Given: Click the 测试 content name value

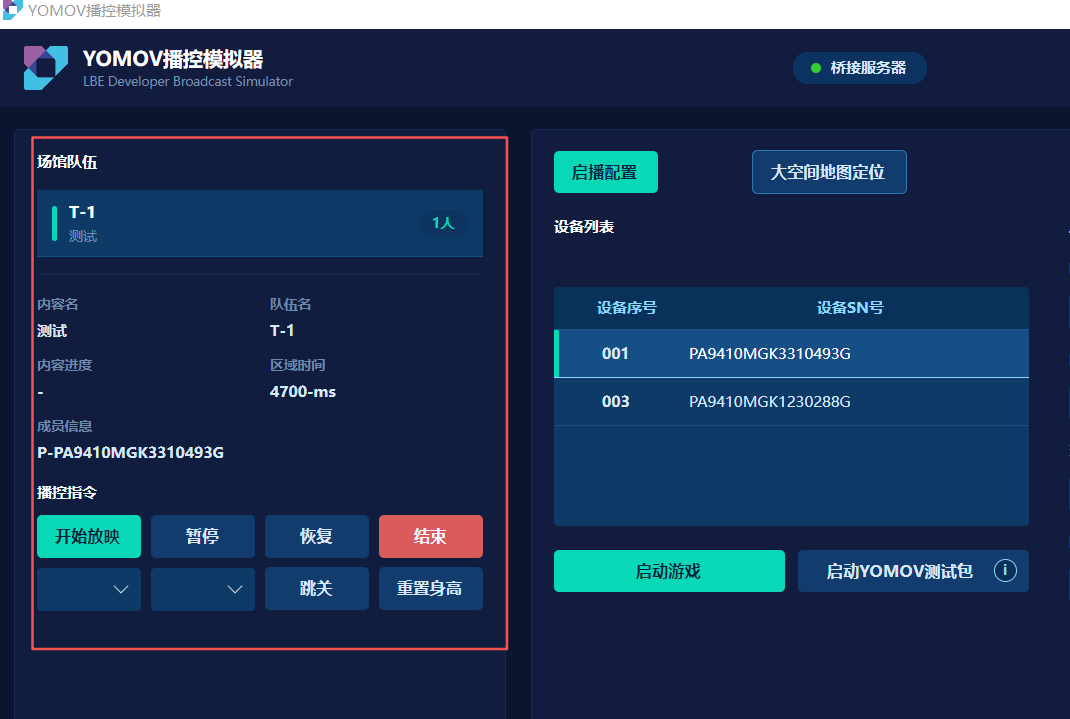Looking at the screenshot, I should pos(52,331).
